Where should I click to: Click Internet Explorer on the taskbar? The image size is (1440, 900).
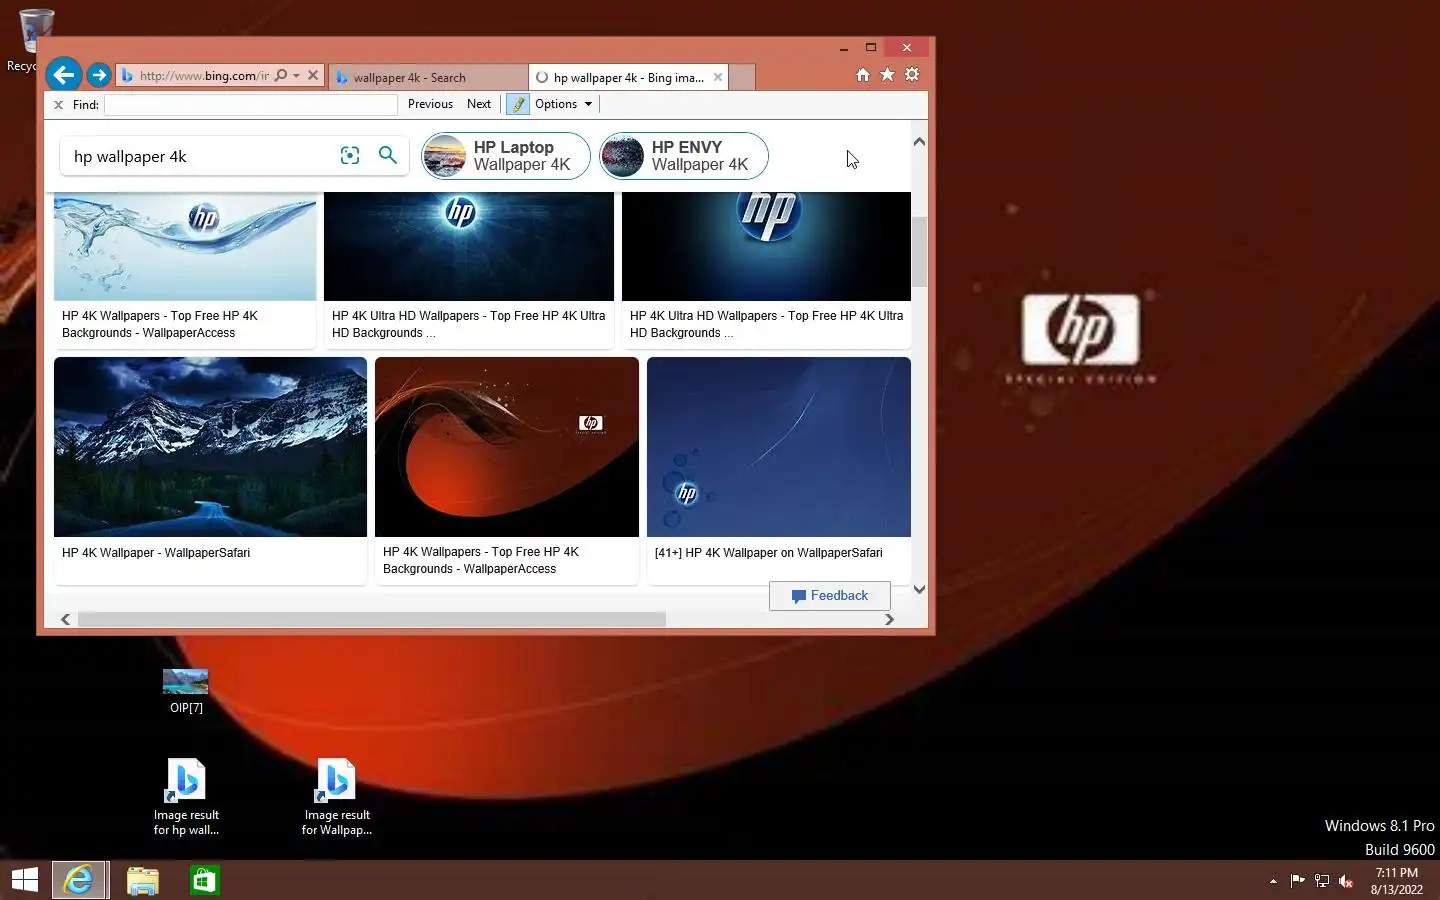coord(79,880)
